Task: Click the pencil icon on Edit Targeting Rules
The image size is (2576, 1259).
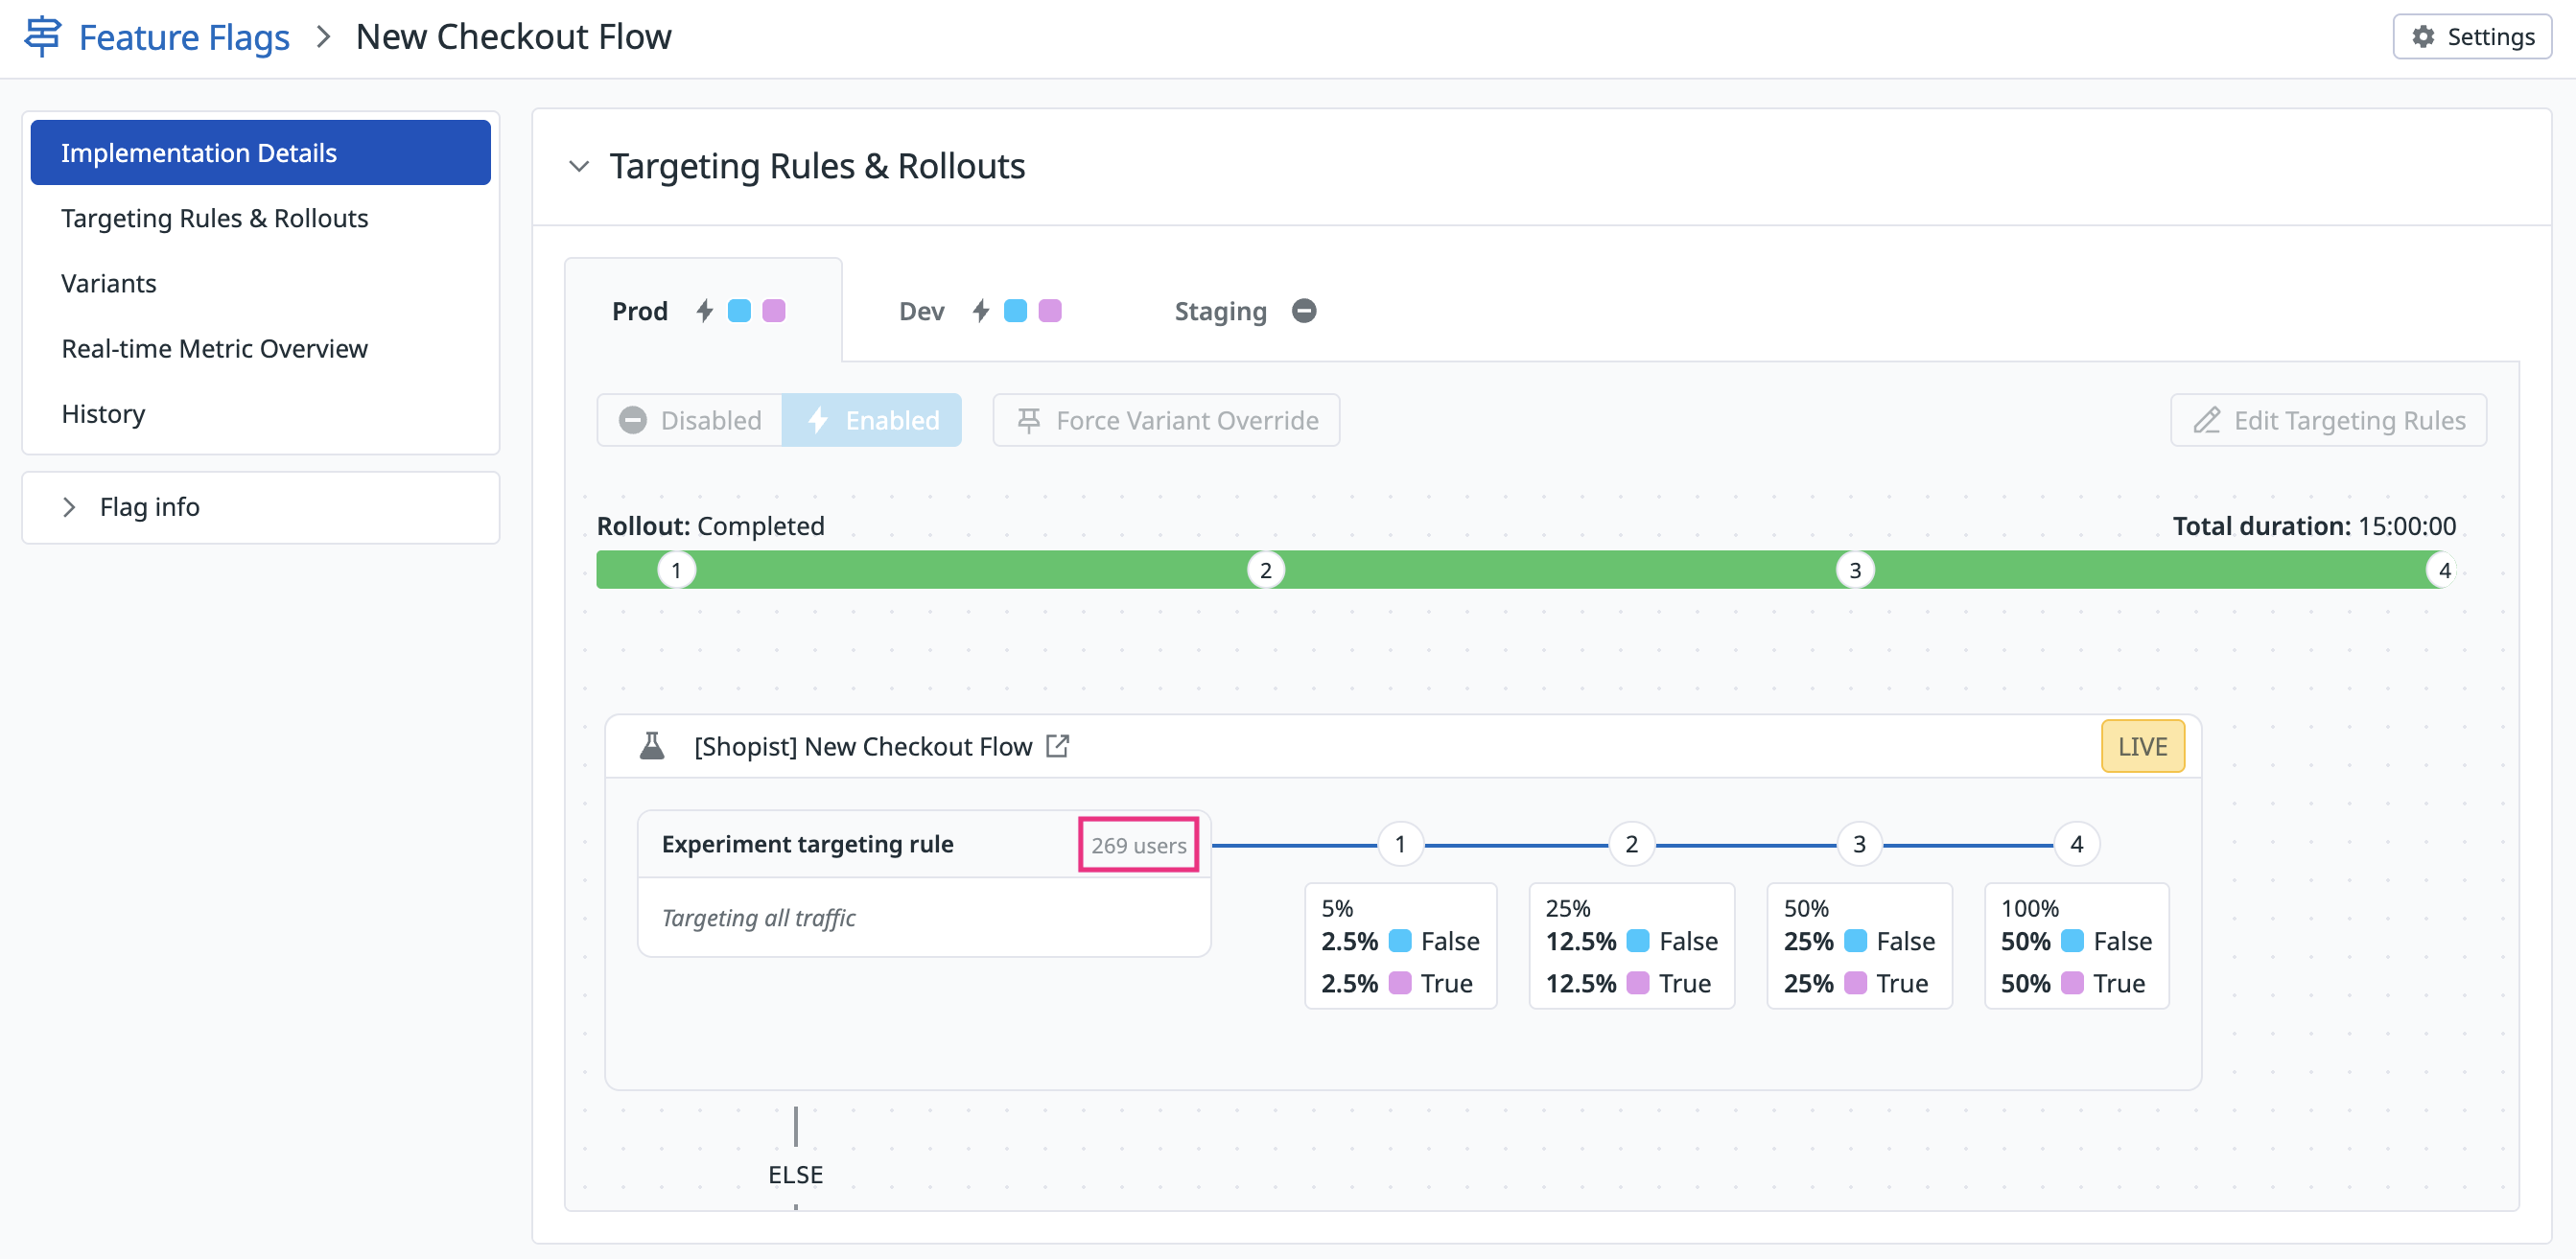Action: [x=2206, y=420]
